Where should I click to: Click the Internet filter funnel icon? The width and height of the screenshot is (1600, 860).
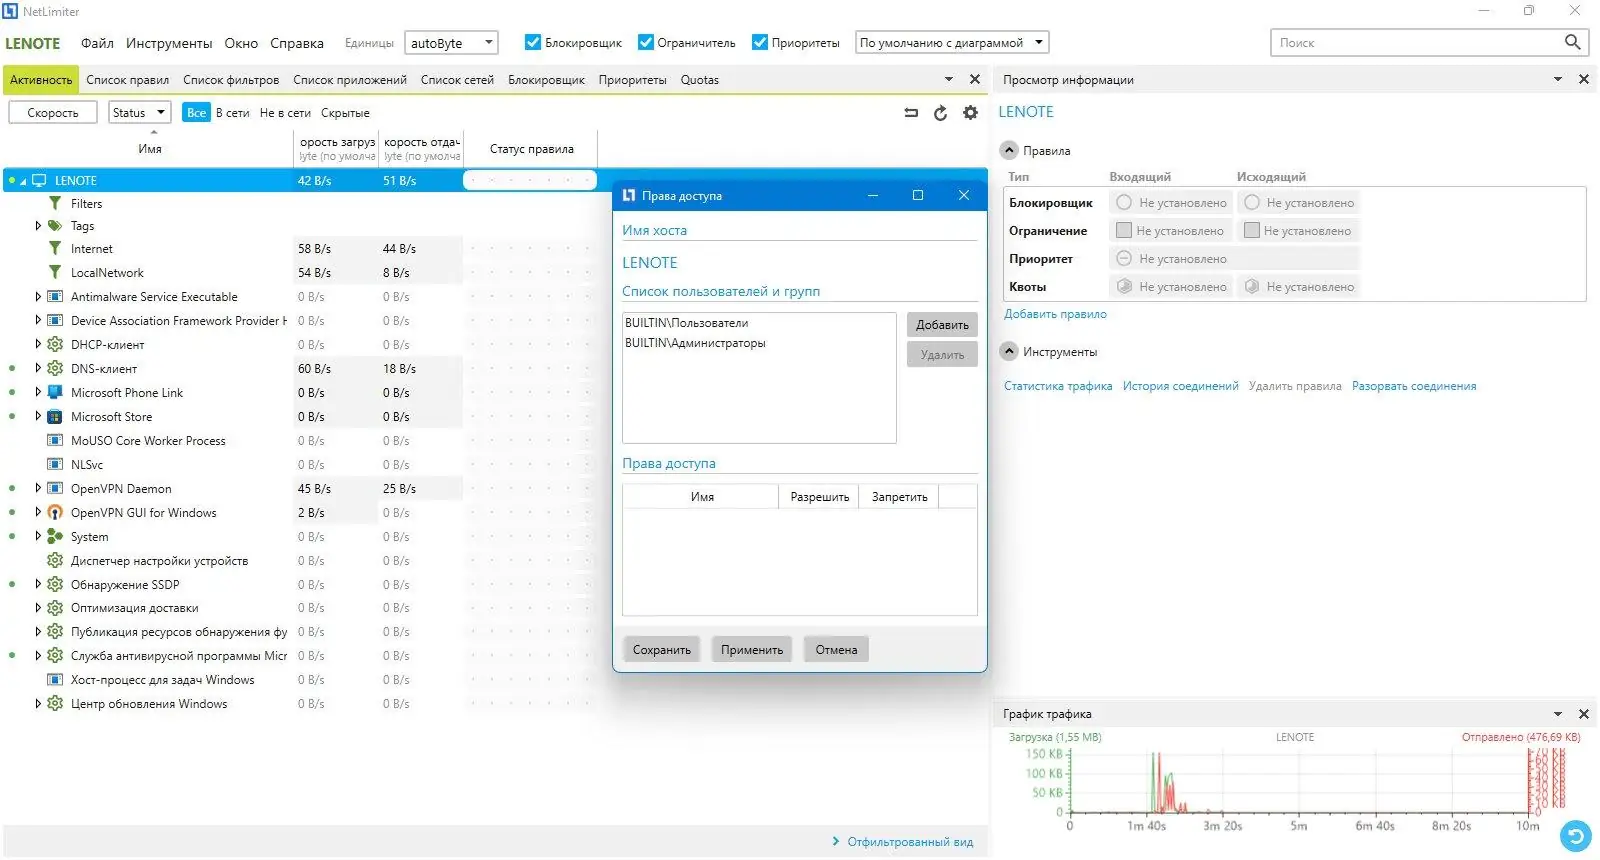coord(55,249)
